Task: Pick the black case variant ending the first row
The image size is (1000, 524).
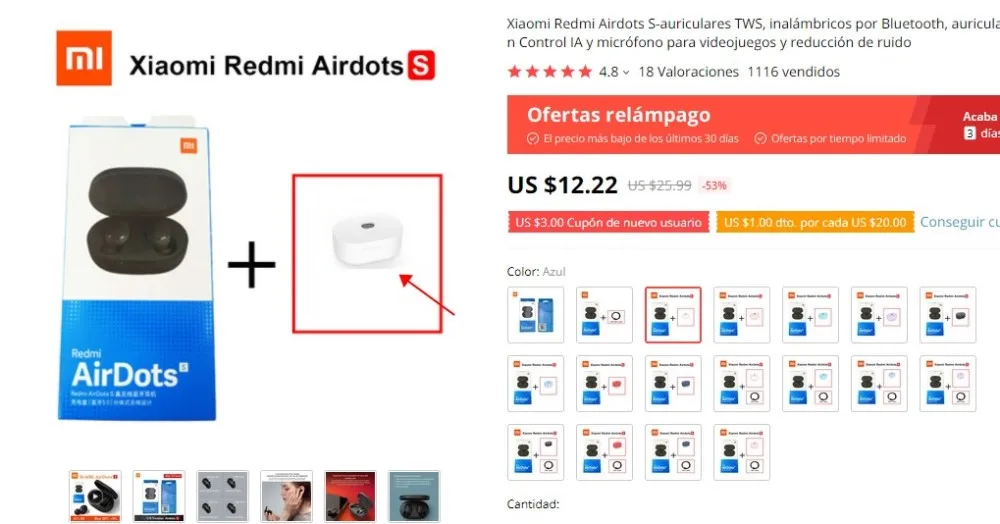Action: tap(948, 315)
